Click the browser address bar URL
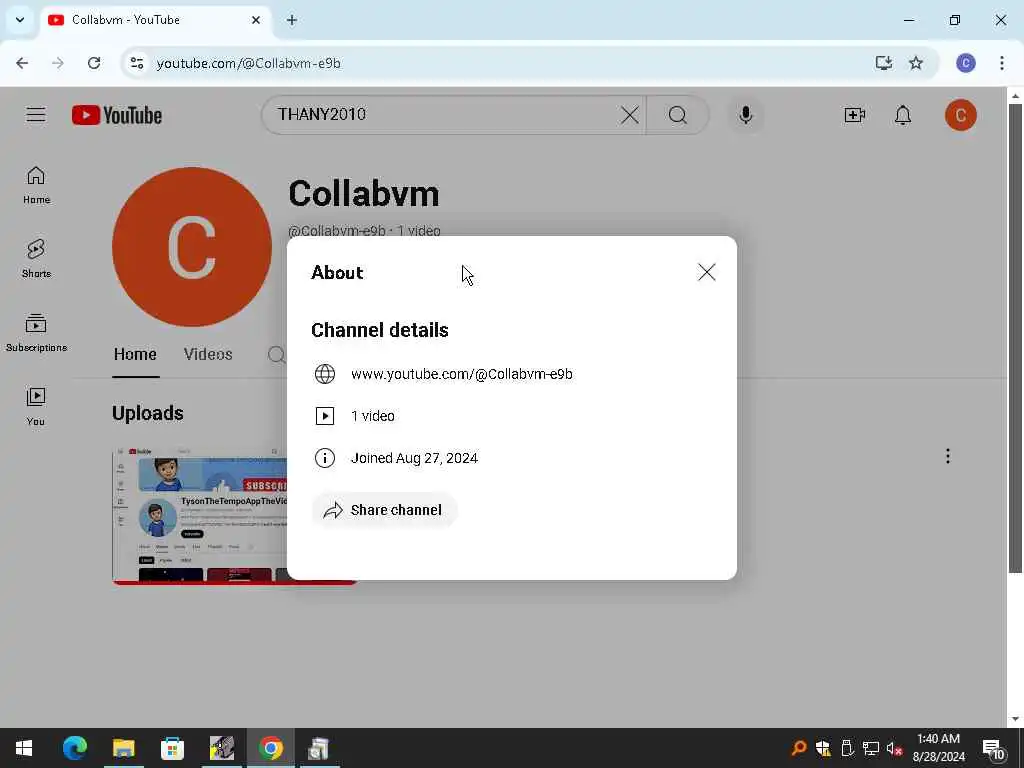 [x=248, y=63]
